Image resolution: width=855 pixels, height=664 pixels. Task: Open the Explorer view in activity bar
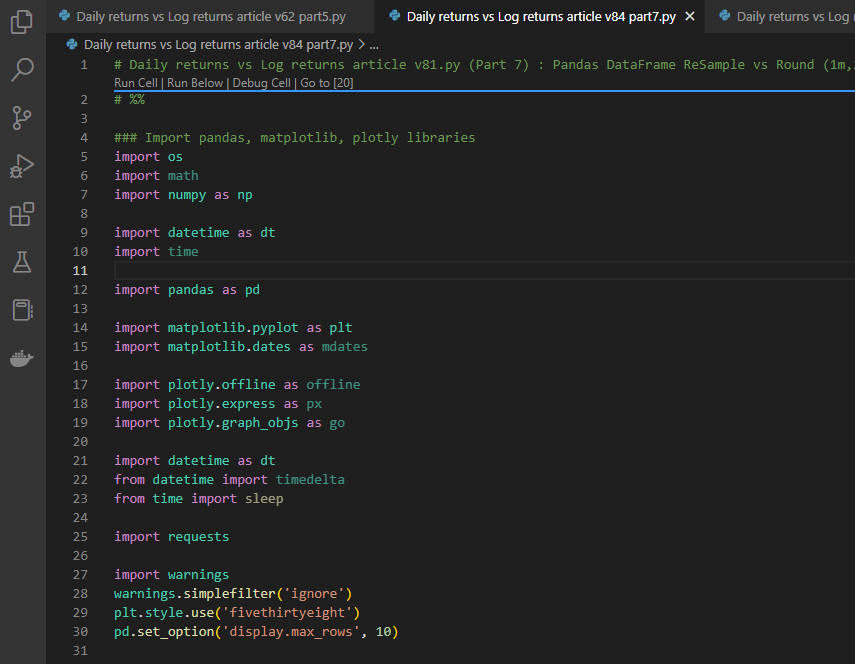tap(22, 22)
